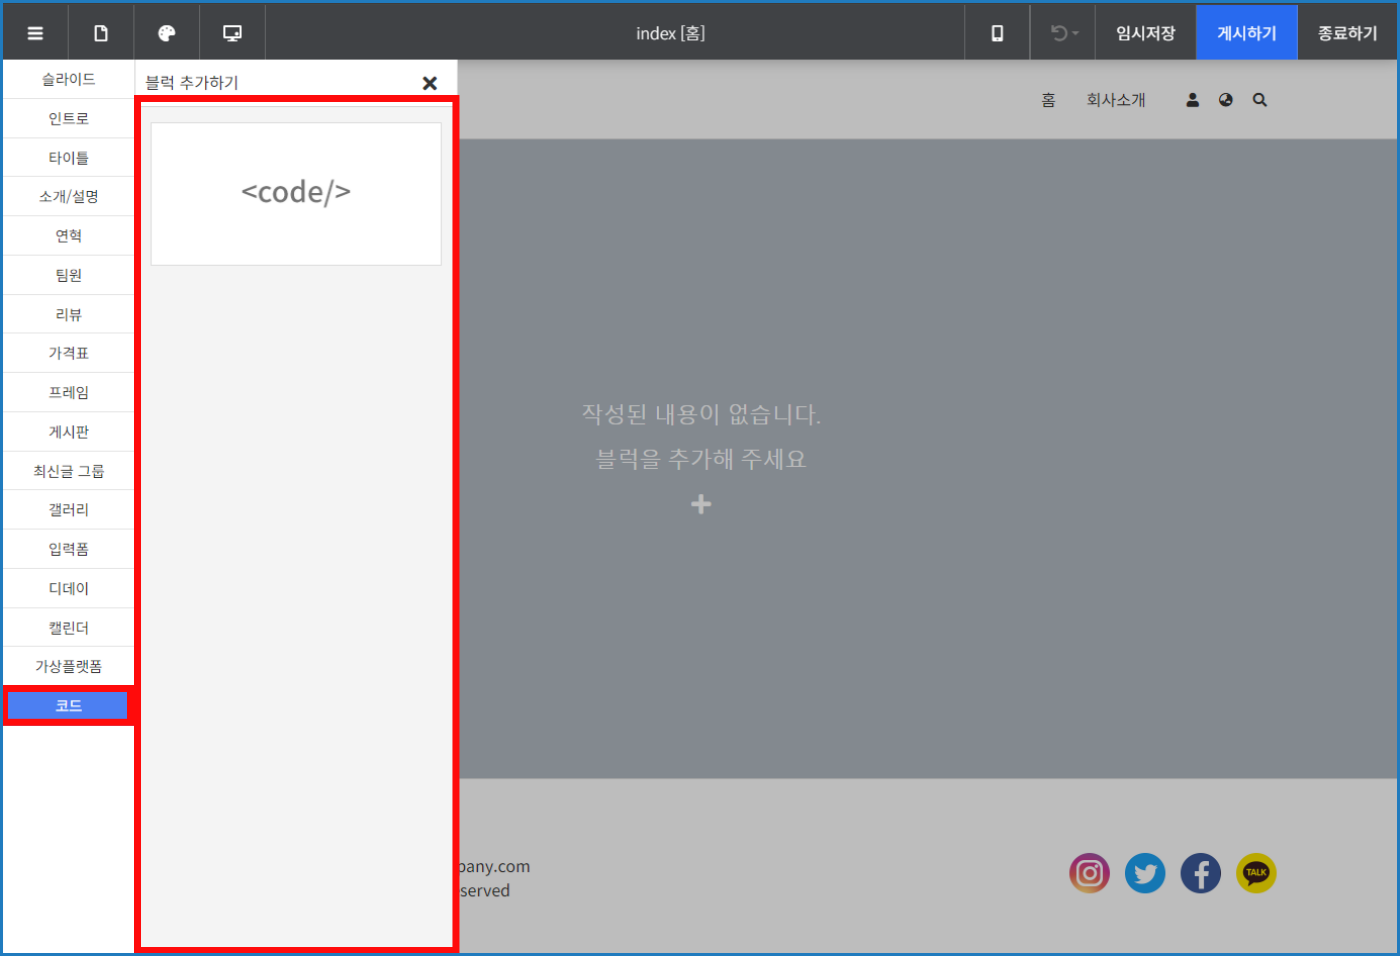Open the 회사소개 navigation menu item
1400x956 pixels.
(x=1116, y=99)
